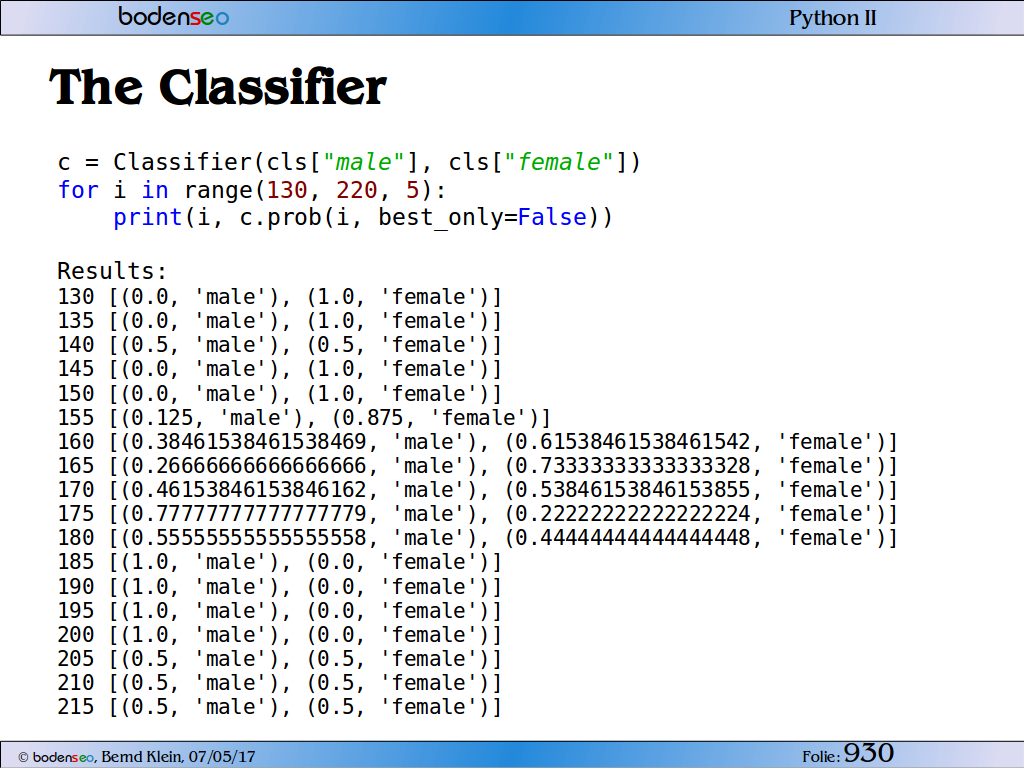Click the result row starting with 190
1024x768 pixels.
pos(280,586)
